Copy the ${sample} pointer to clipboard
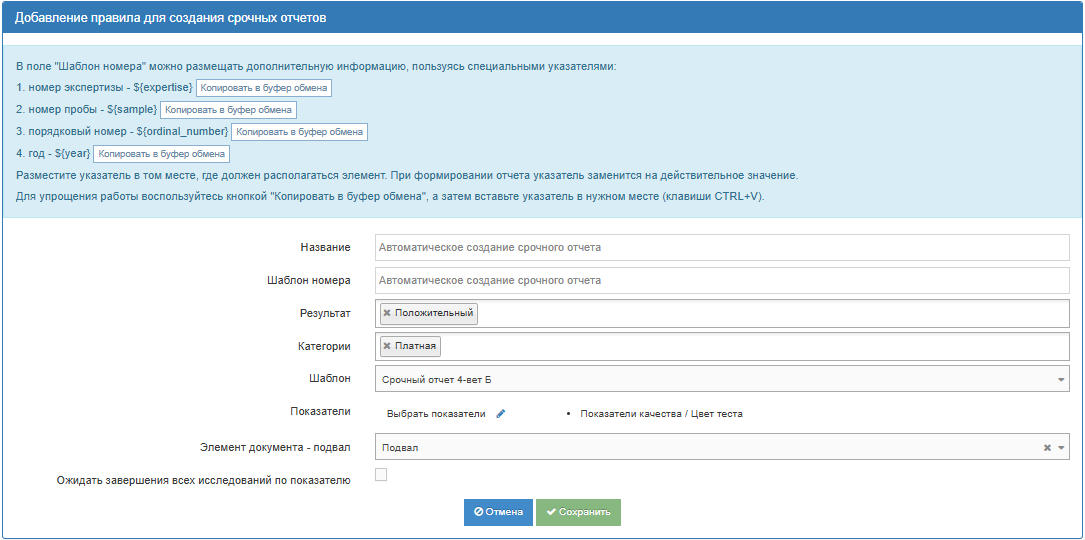 [x=229, y=110]
